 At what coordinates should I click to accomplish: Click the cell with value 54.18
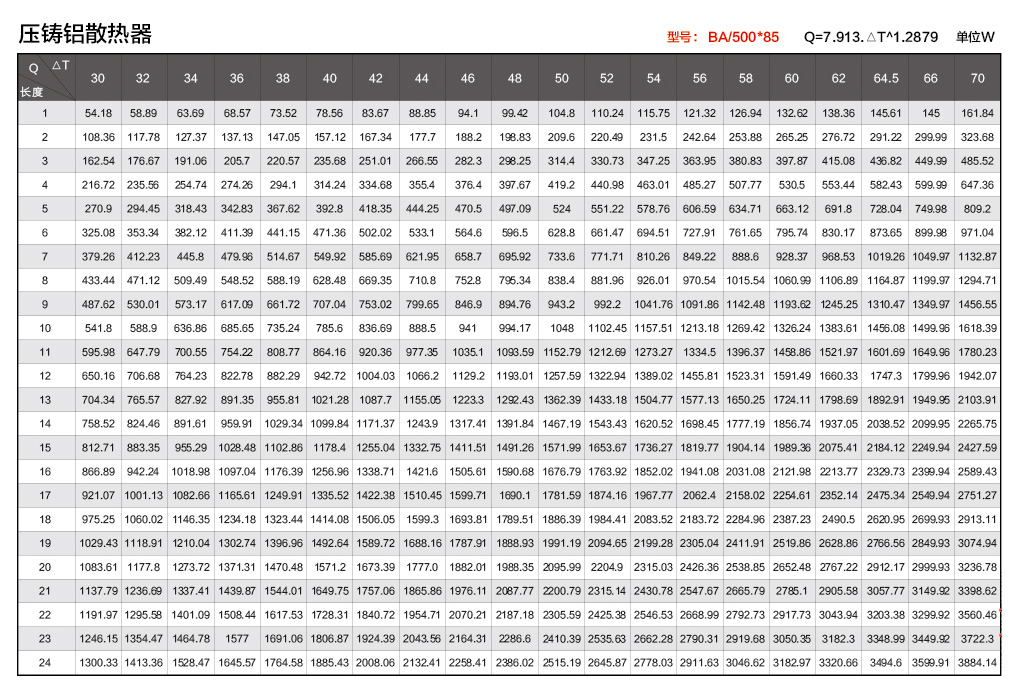click(x=98, y=113)
